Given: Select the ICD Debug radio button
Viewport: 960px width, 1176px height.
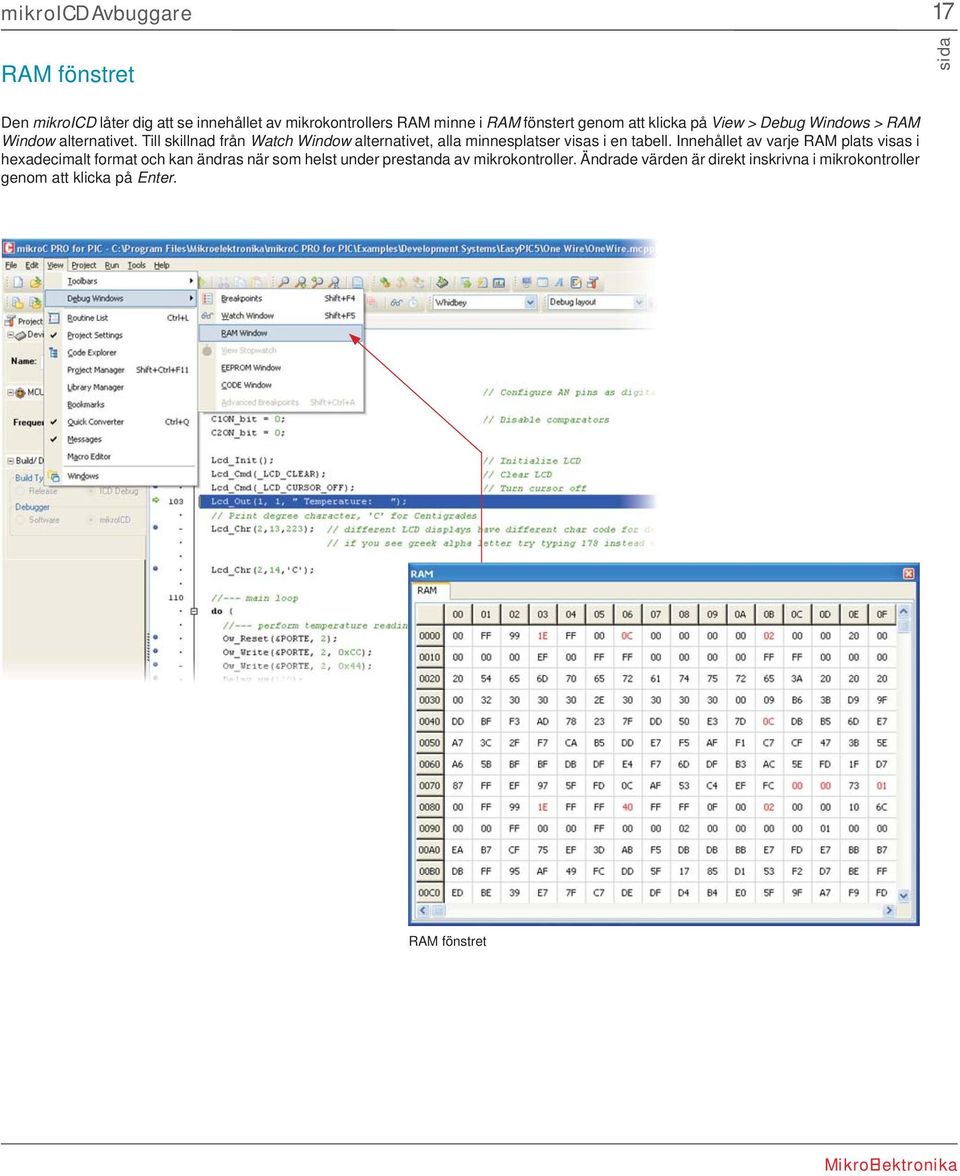Looking at the screenshot, I should (91, 491).
